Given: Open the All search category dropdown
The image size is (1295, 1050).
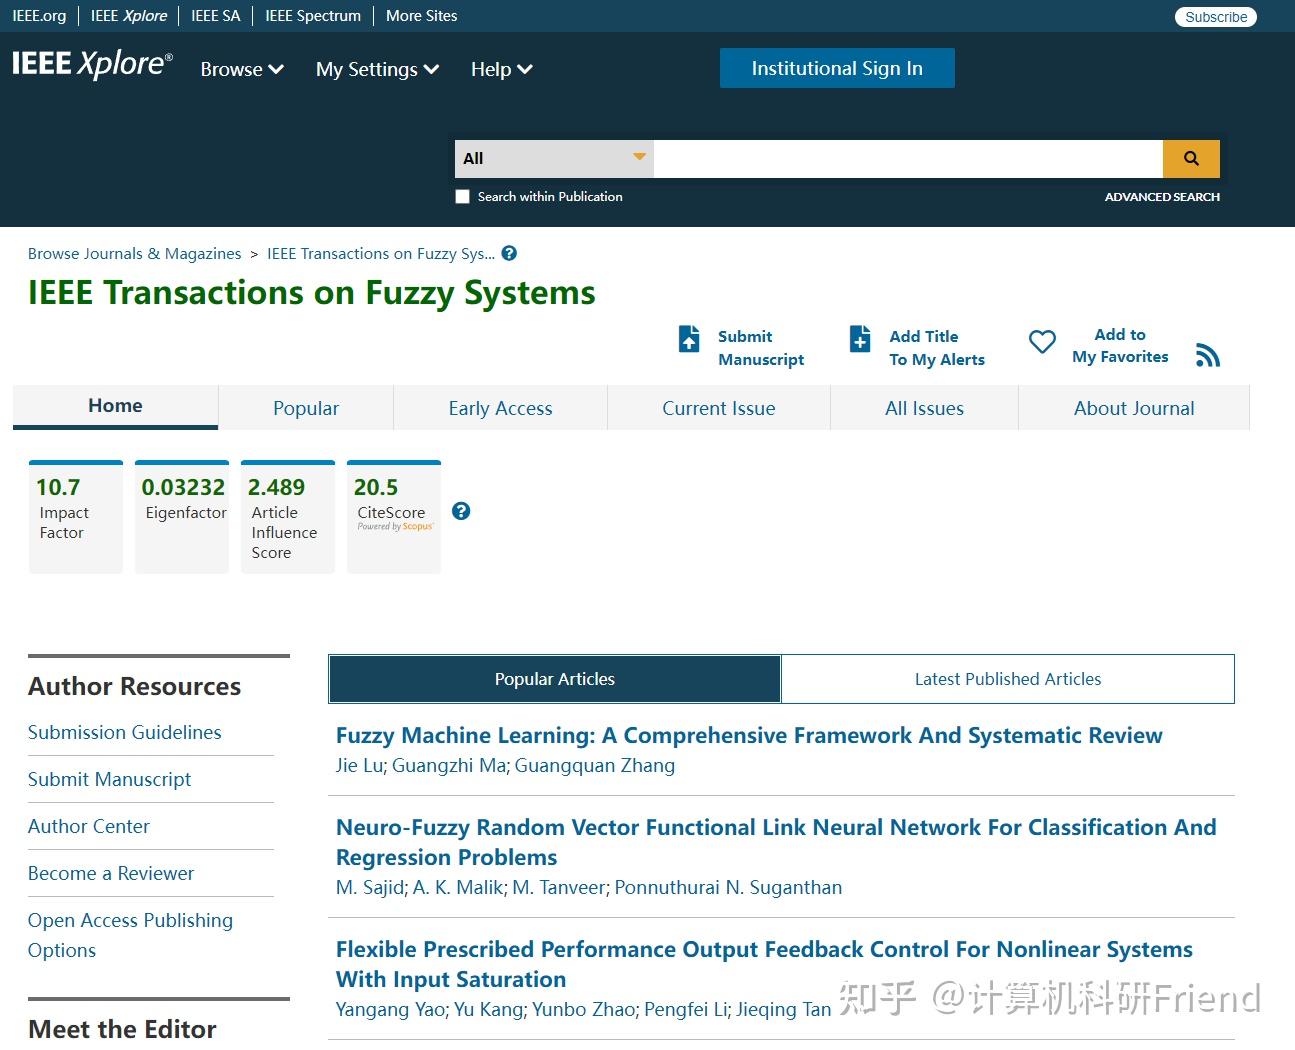Looking at the screenshot, I should click(554, 158).
